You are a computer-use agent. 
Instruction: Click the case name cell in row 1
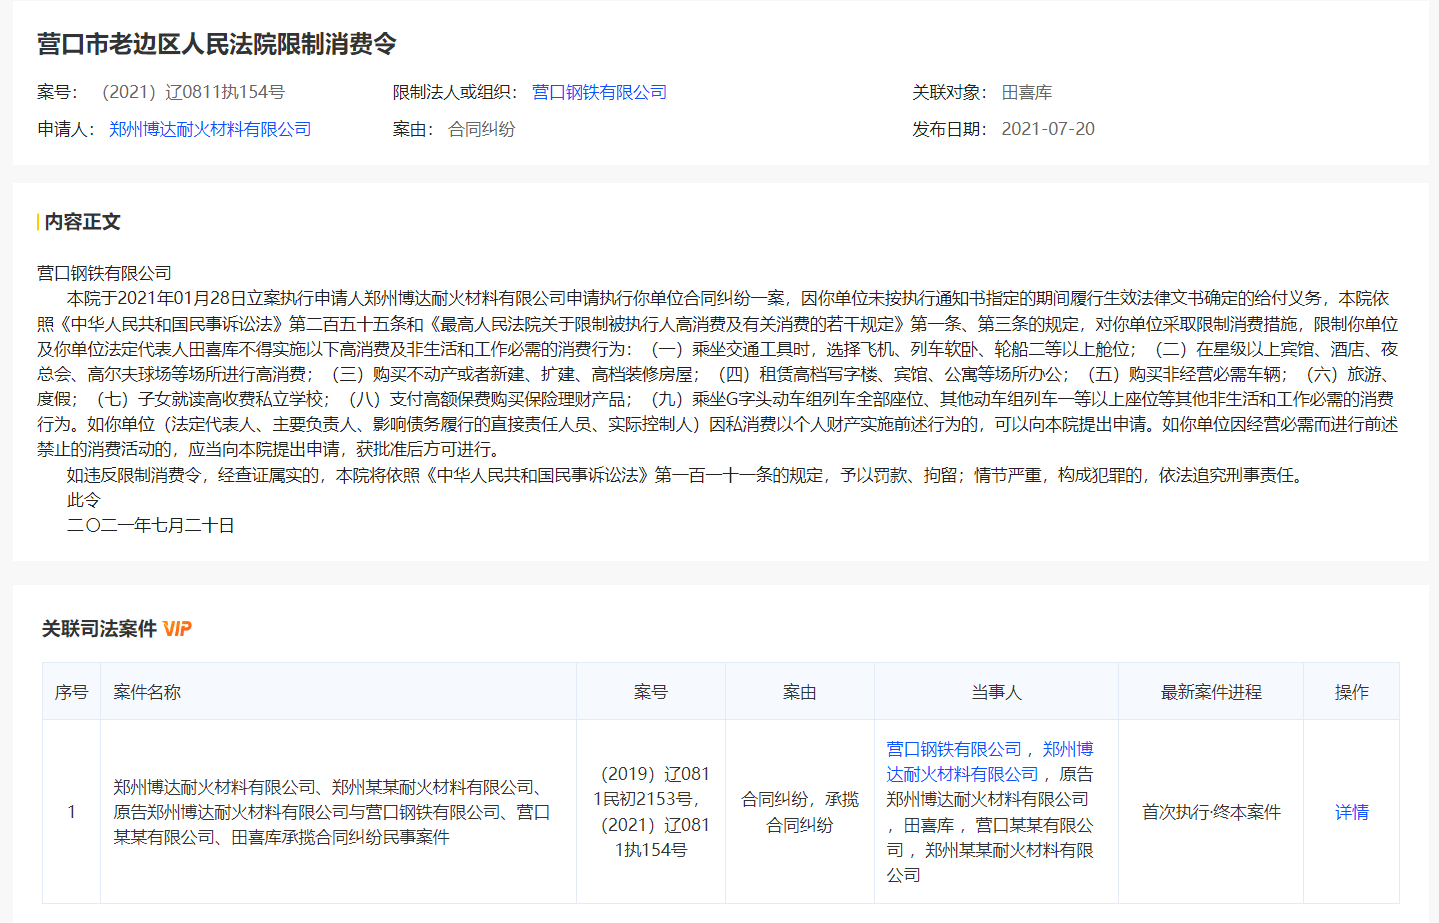[x=338, y=812]
